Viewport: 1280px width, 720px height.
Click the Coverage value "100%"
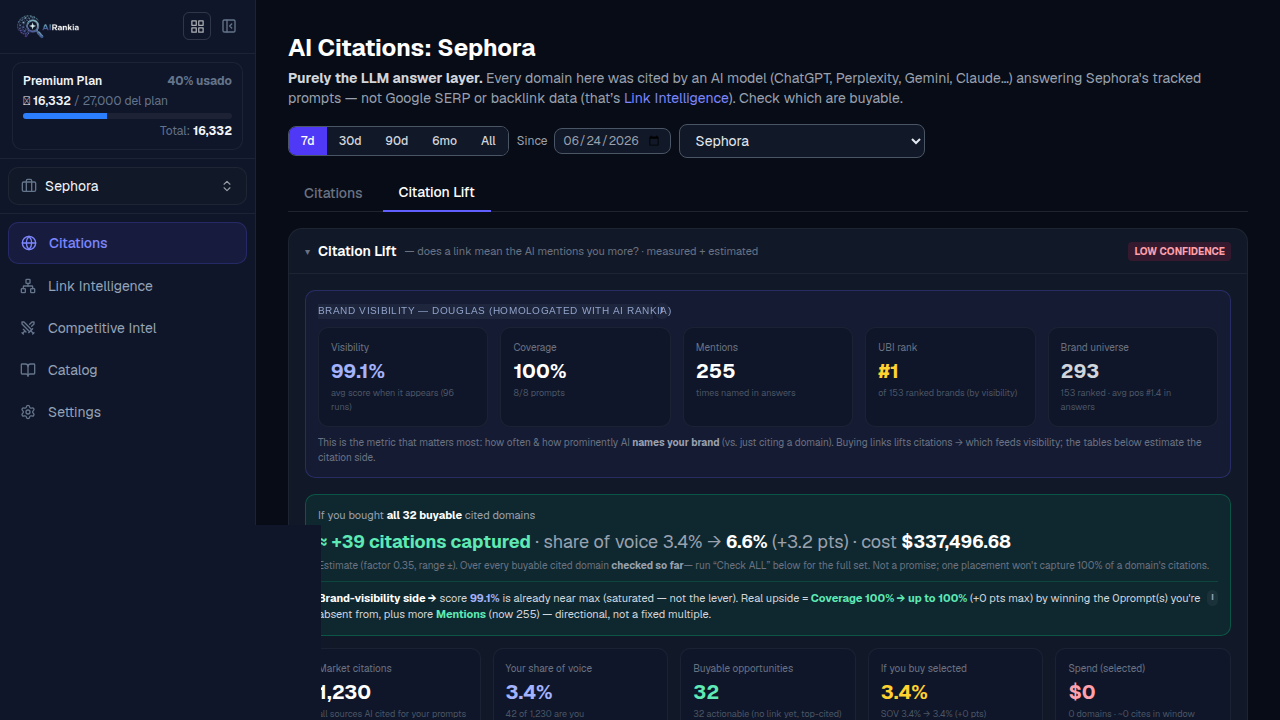click(540, 371)
